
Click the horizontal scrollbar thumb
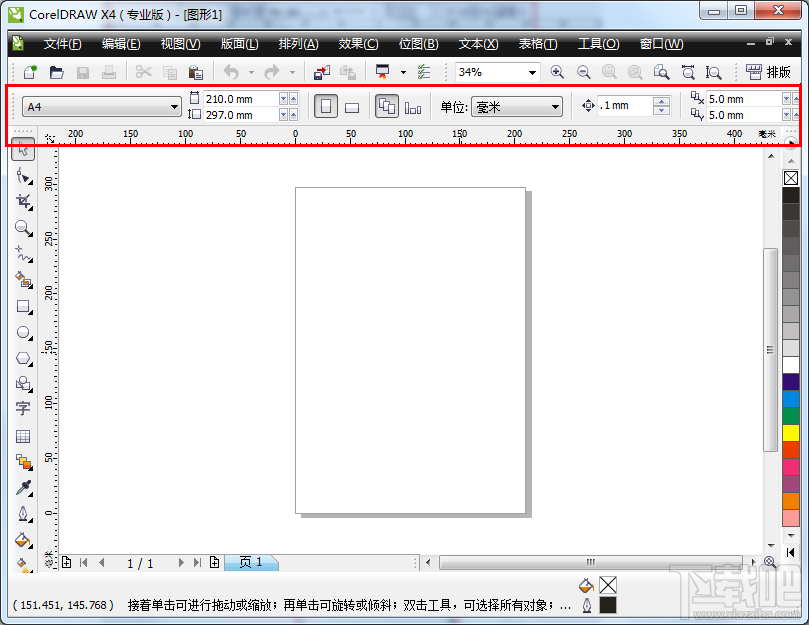tap(591, 563)
